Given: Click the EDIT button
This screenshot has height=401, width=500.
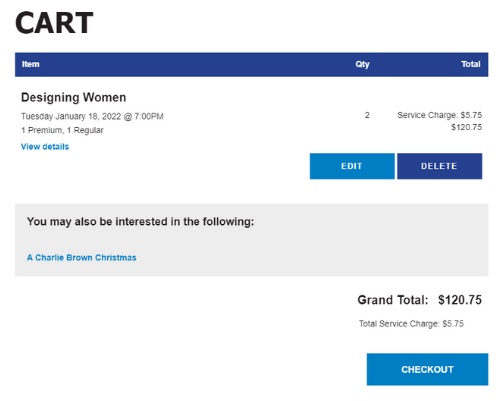Looking at the screenshot, I should 352,166.
